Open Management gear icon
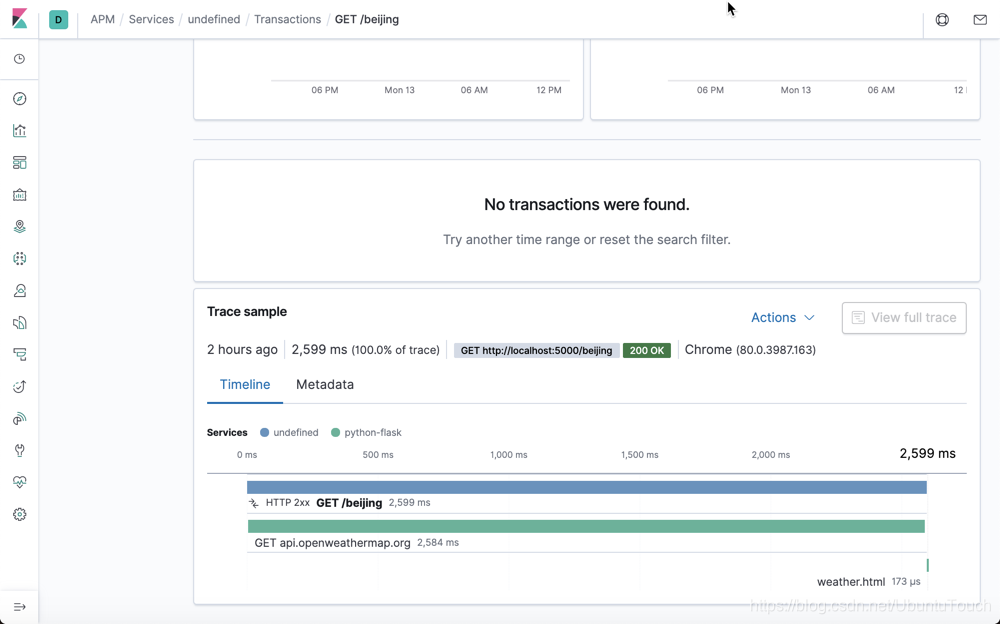 [20, 514]
